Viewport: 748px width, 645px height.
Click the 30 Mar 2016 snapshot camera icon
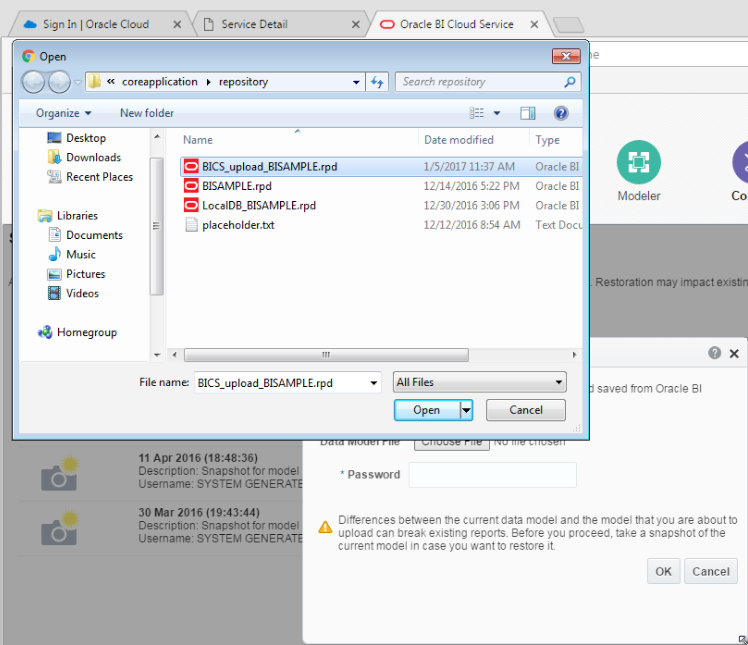pos(59,528)
